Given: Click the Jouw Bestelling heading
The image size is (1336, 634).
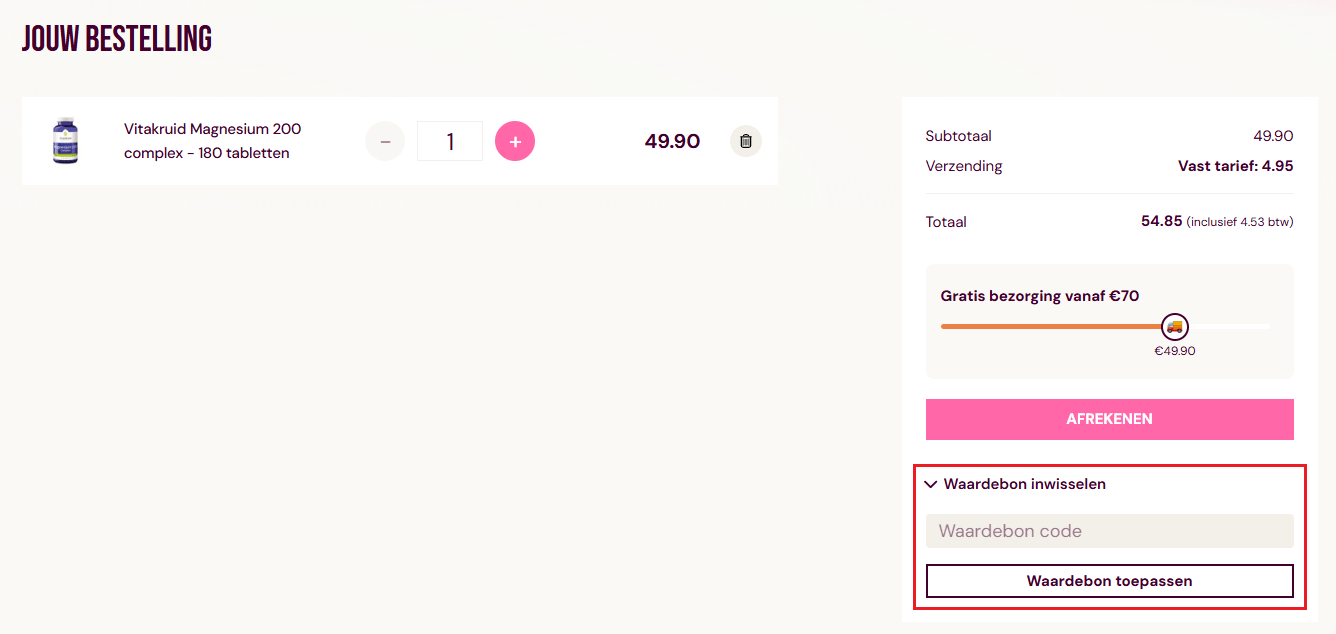Looking at the screenshot, I should point(117,39).
